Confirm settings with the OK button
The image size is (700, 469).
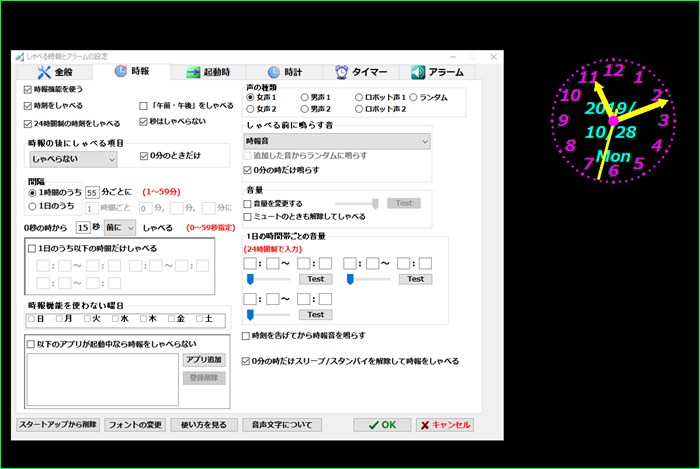pos(382,425)
